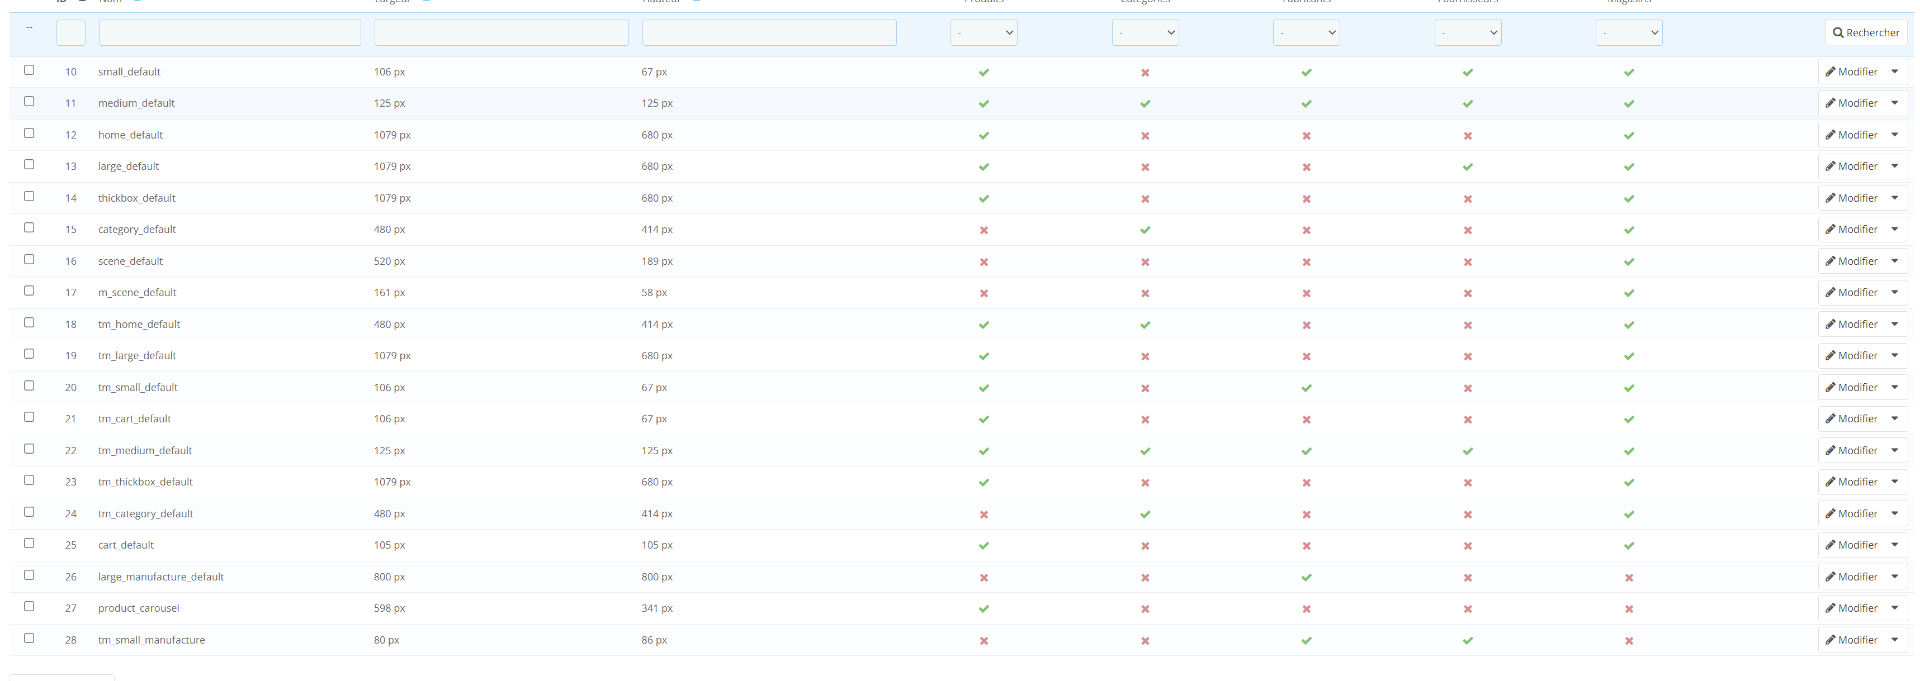The width and height of the screenshot is (1920, 681).
Task: Click the Rechercher search button
Action: coord(1866,33)
